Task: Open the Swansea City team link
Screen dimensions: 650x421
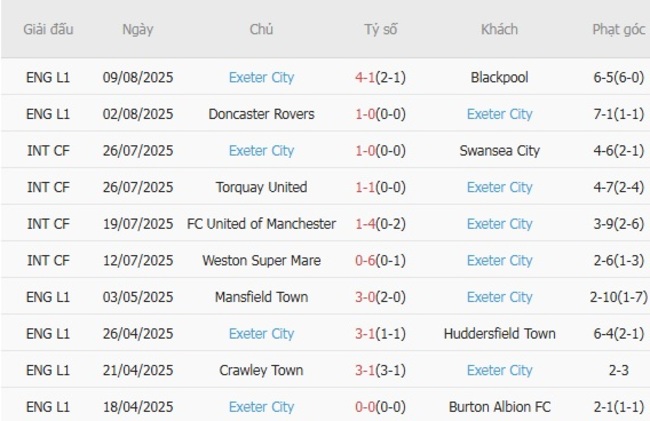Action: pos(499,150)
